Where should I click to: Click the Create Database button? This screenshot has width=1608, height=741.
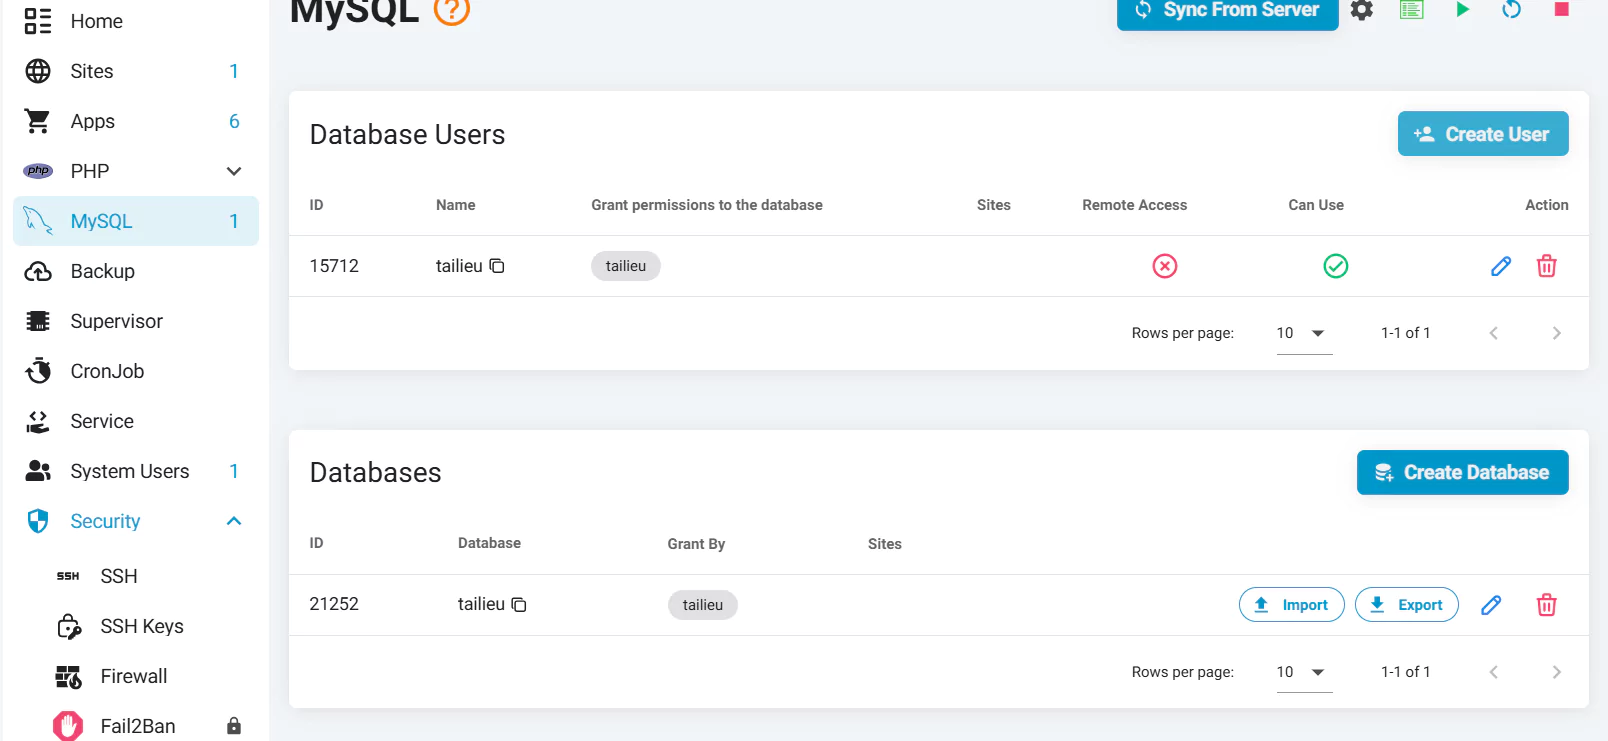[1462, 472]
